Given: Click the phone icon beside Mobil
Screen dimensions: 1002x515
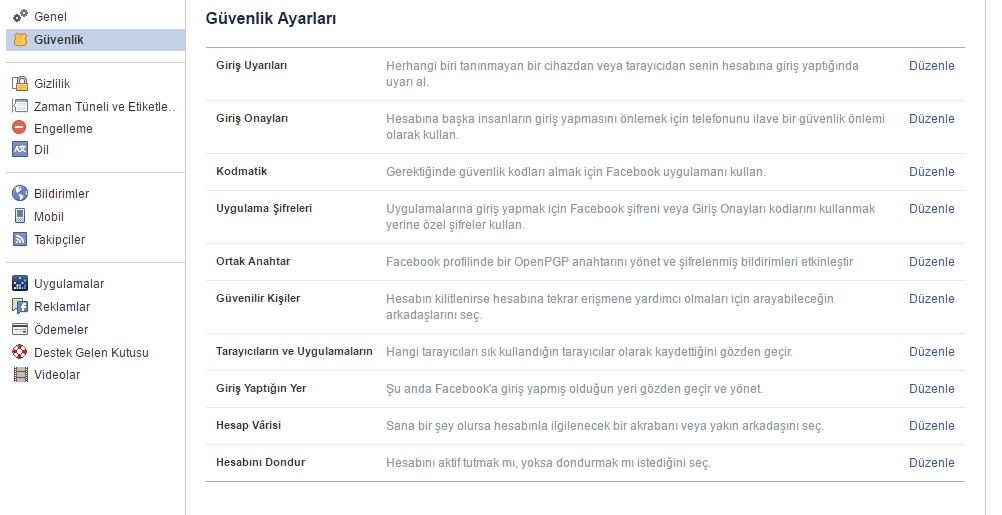Looking at the screenshot, I should pos(20,216).
